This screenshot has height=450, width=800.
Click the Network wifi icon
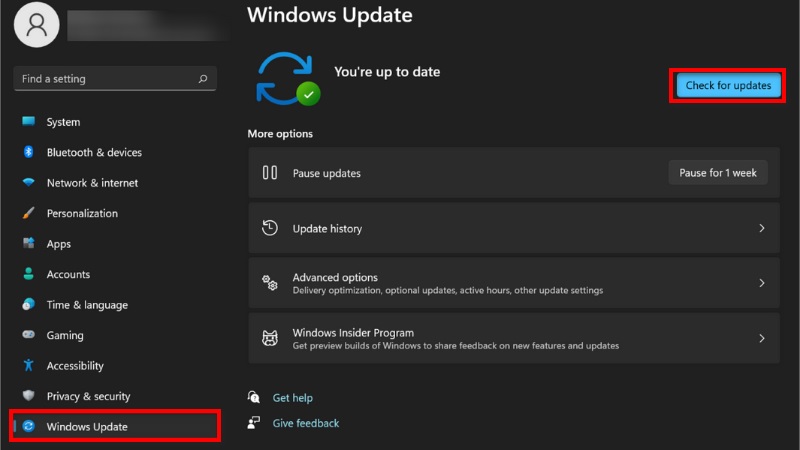(29, 182)
